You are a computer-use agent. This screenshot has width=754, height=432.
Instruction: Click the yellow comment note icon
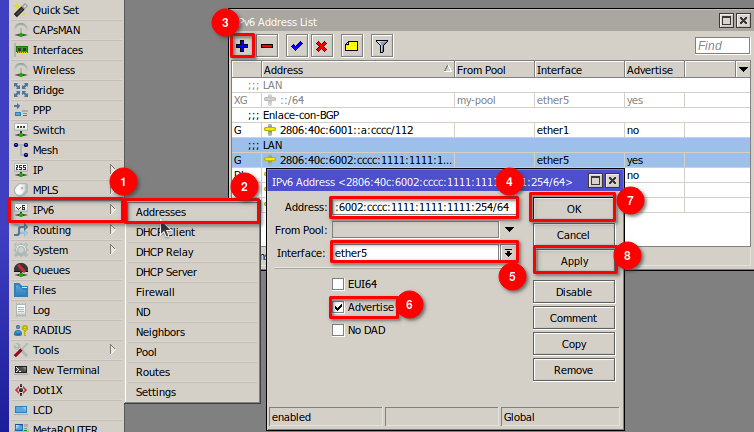(352, 46)
